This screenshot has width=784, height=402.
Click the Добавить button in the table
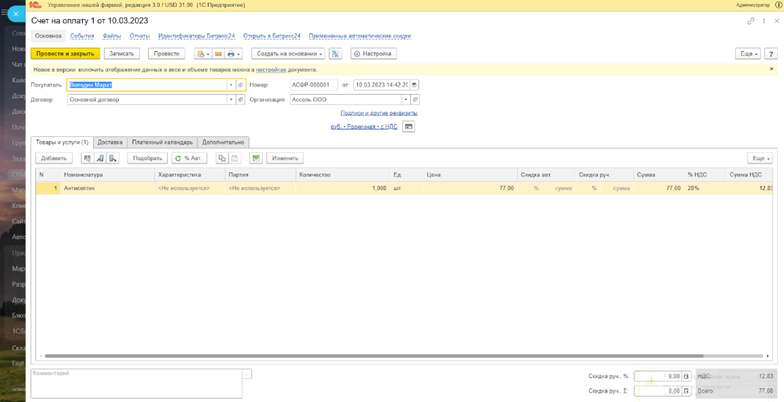click(54, 158)
